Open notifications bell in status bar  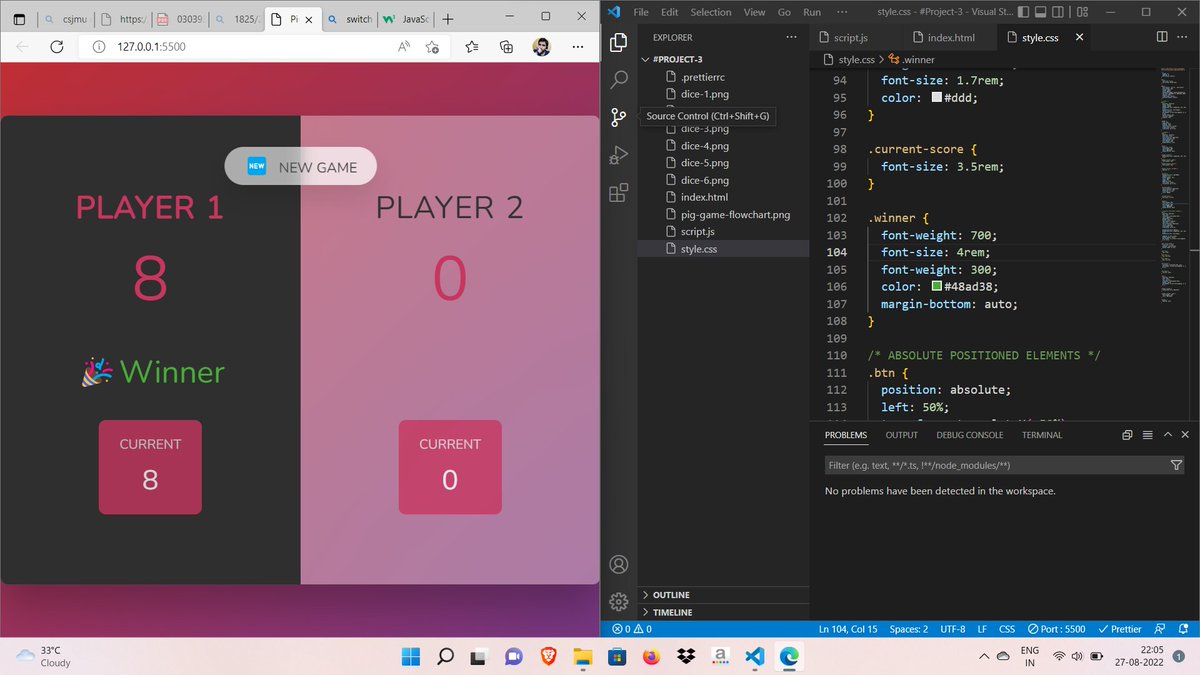[x=1183, y=629]
